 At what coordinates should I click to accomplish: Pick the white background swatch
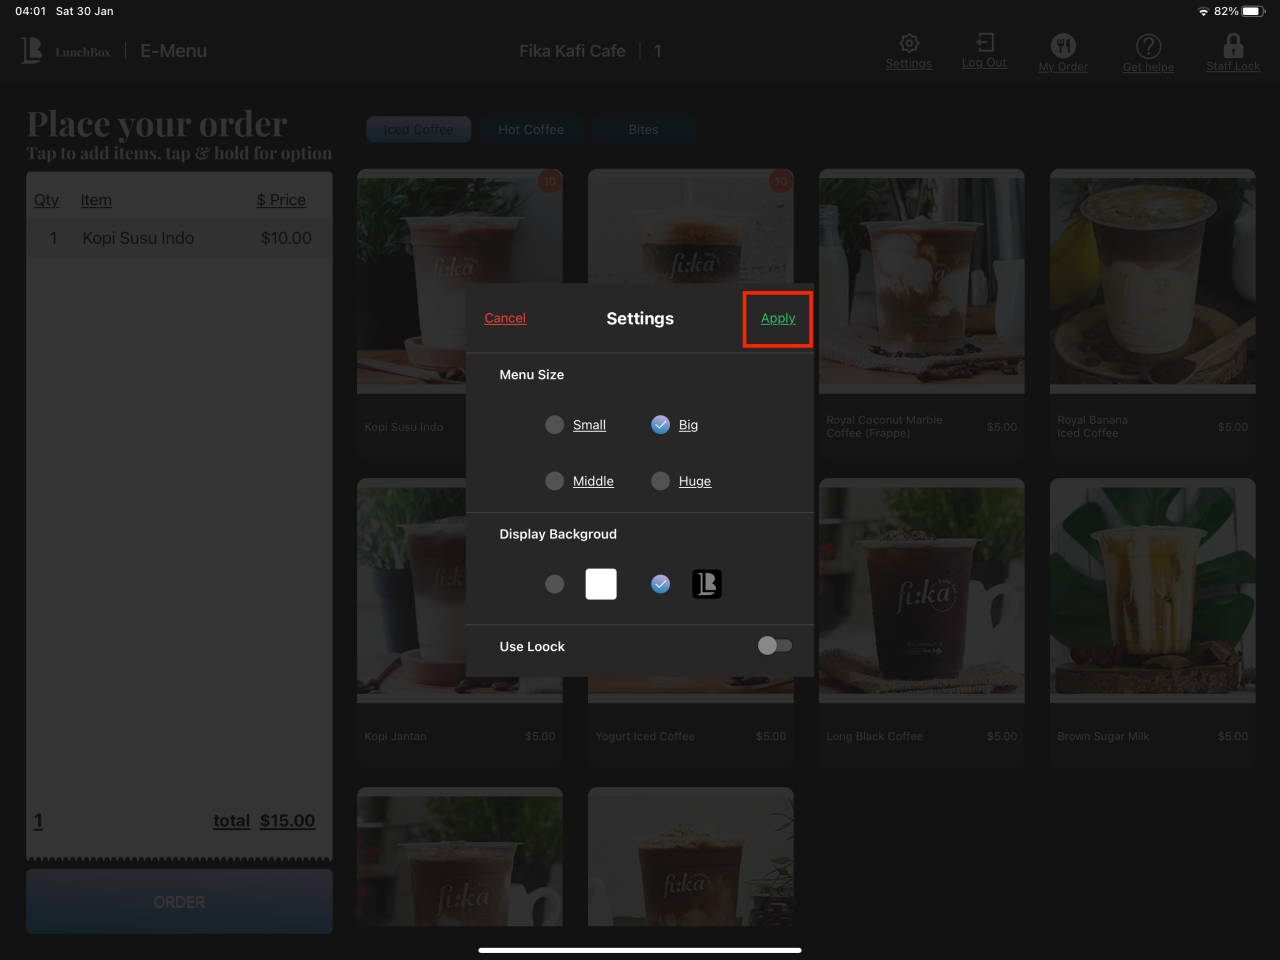click(x=601, y=584)
